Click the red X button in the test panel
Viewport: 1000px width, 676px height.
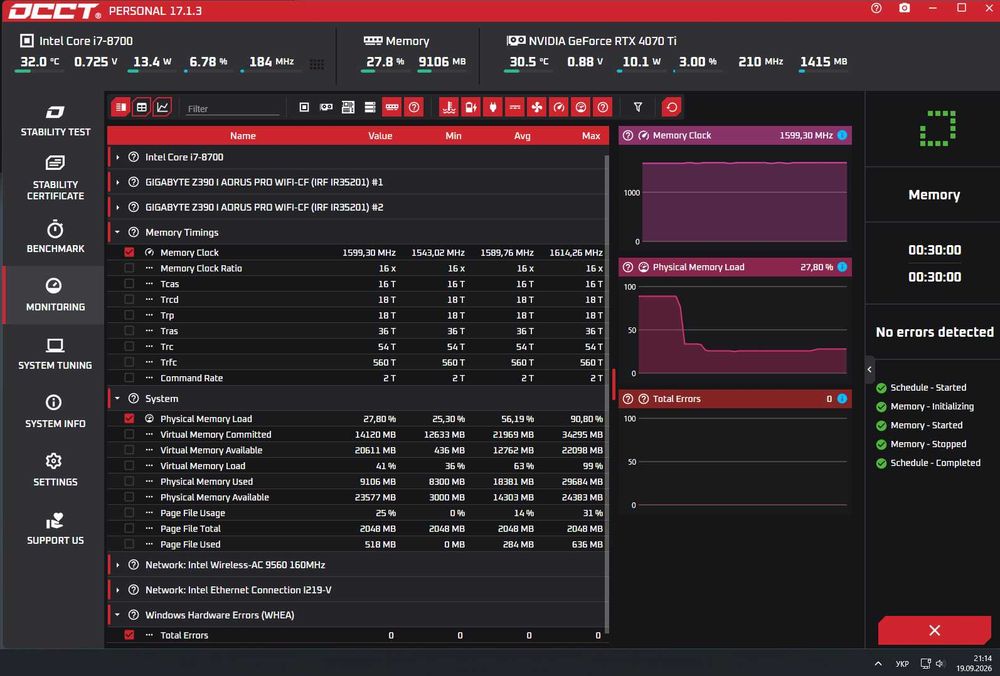tap(934, 630)
